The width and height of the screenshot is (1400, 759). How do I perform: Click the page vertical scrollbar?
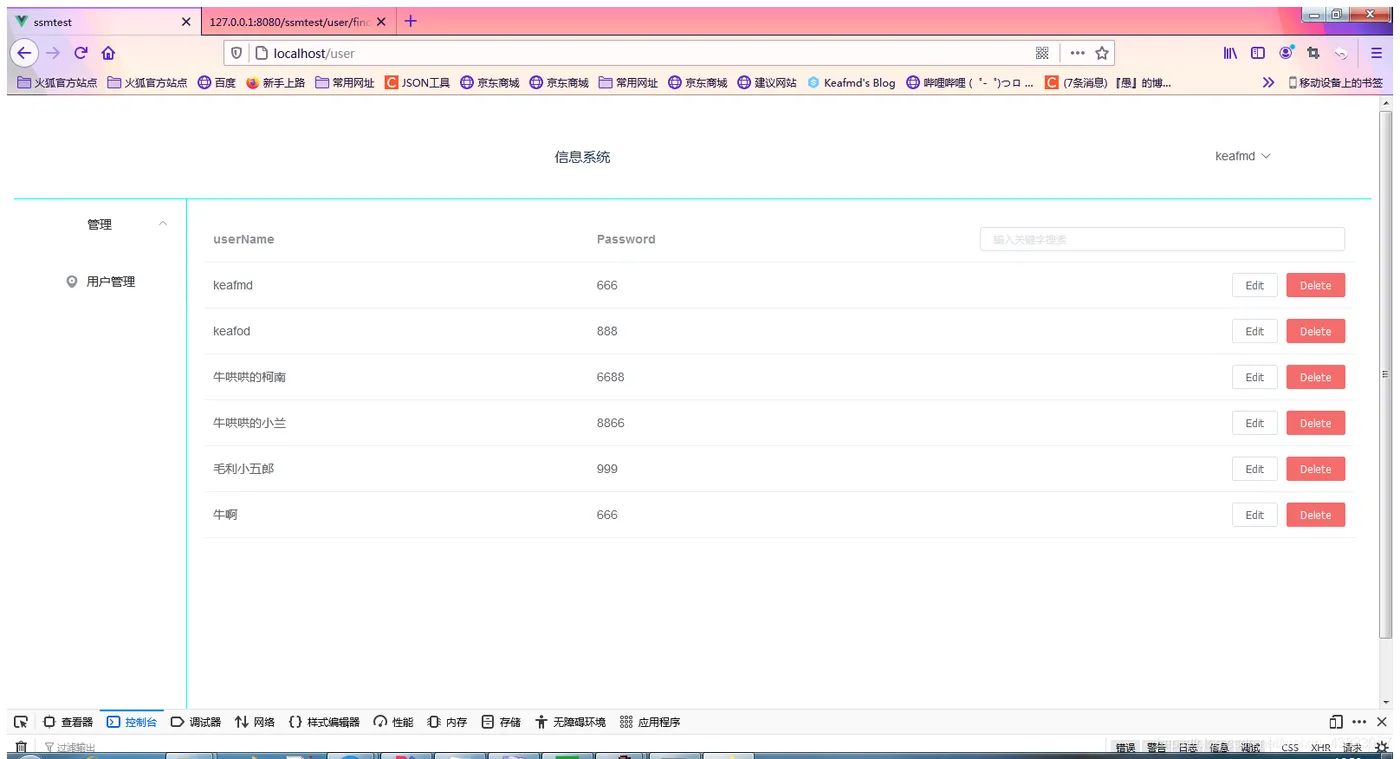click(1385, 375)
